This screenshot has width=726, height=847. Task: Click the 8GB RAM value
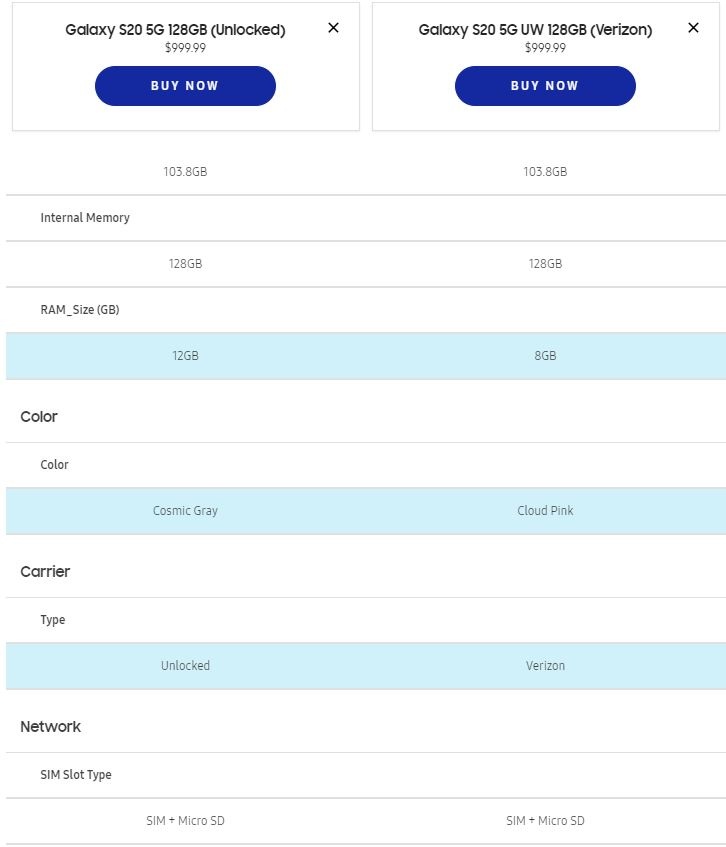(545, 356)
